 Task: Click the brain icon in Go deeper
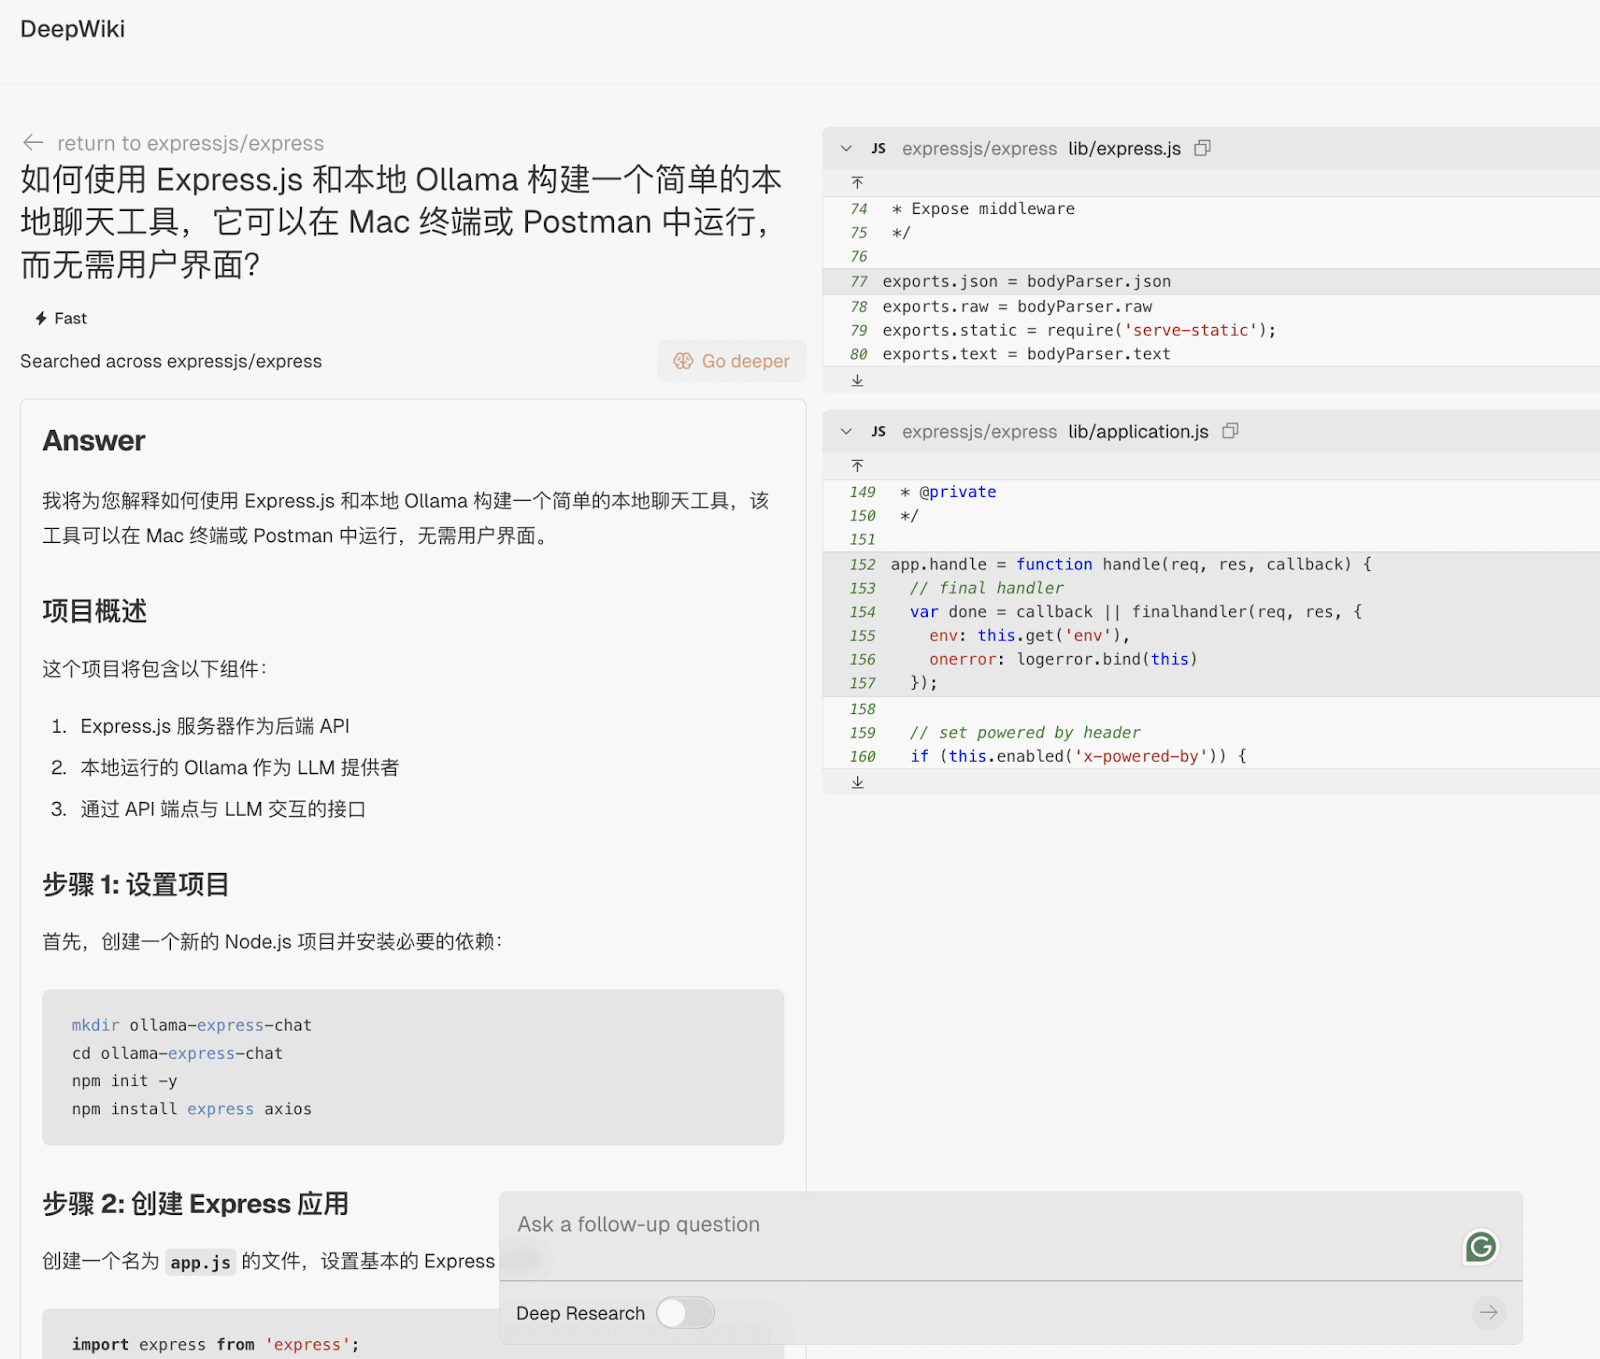(x=683, y=361)
